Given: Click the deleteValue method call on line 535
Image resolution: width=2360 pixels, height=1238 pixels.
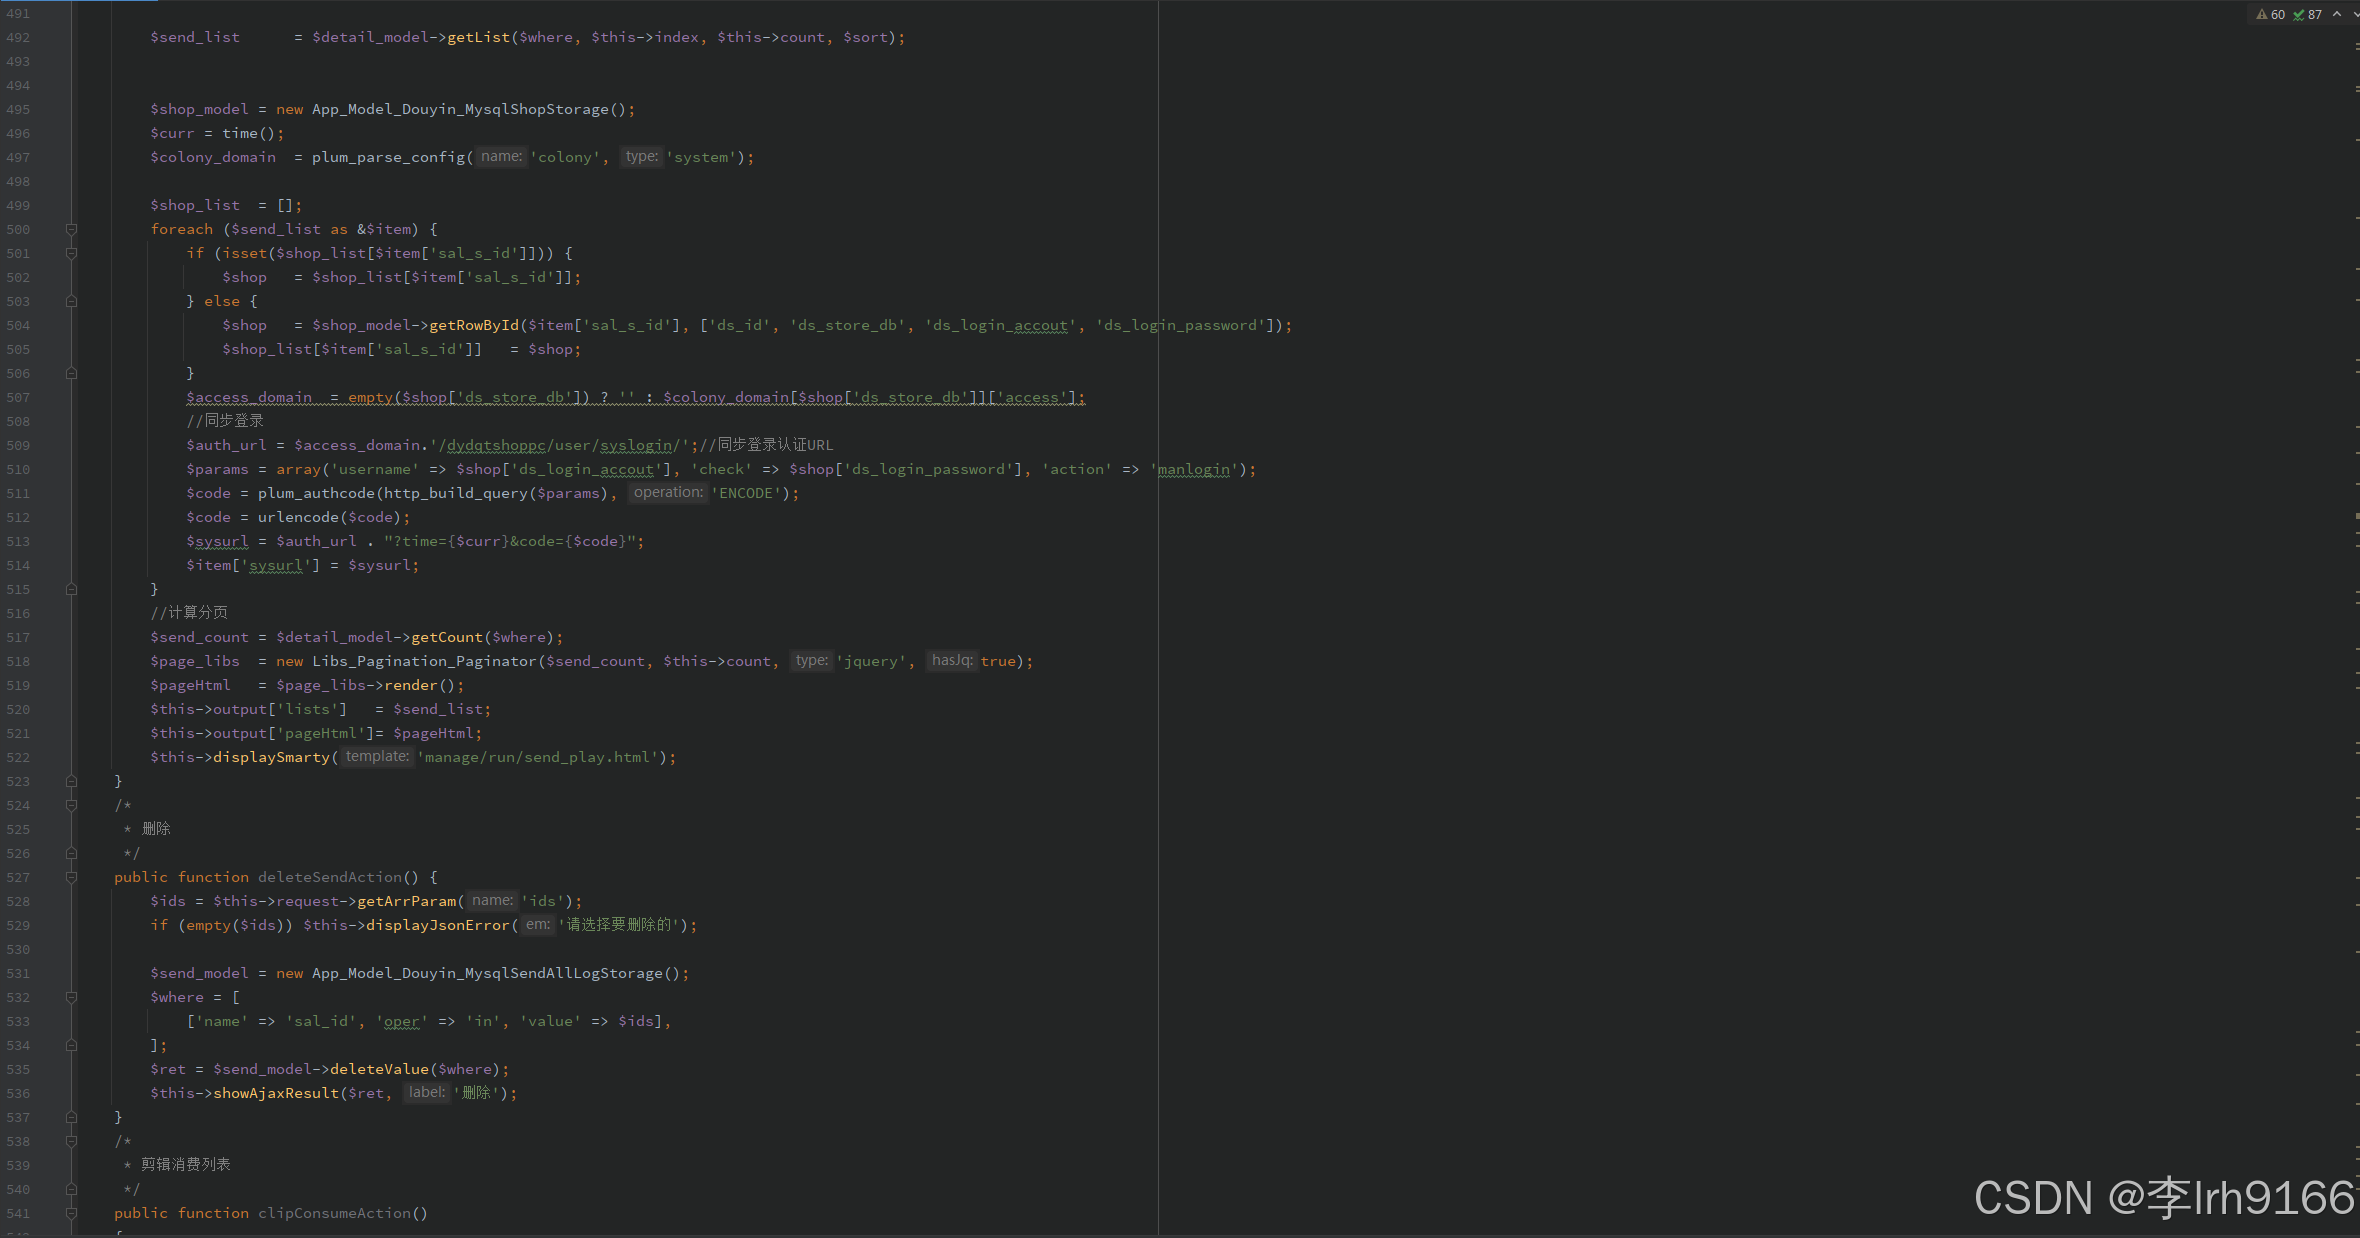Looking at the screenshot, I should tap(379, 1069).
